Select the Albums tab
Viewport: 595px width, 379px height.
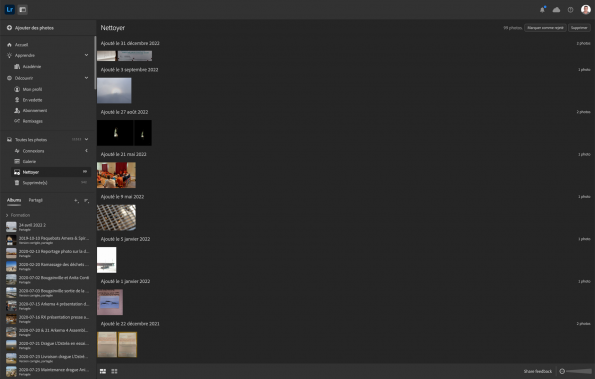tap(14, 200)
